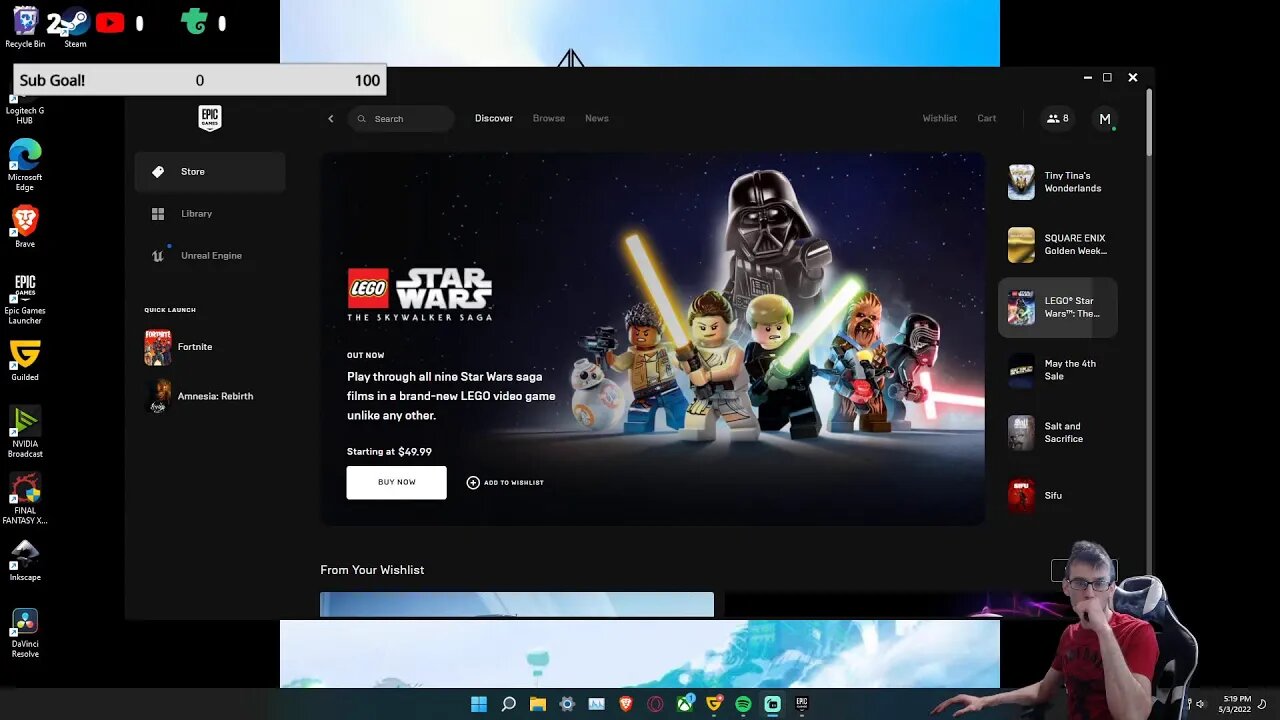1280x720 pixels.
Task: Open the Store section in the sidebar
Action: click(x=210, y=172)
